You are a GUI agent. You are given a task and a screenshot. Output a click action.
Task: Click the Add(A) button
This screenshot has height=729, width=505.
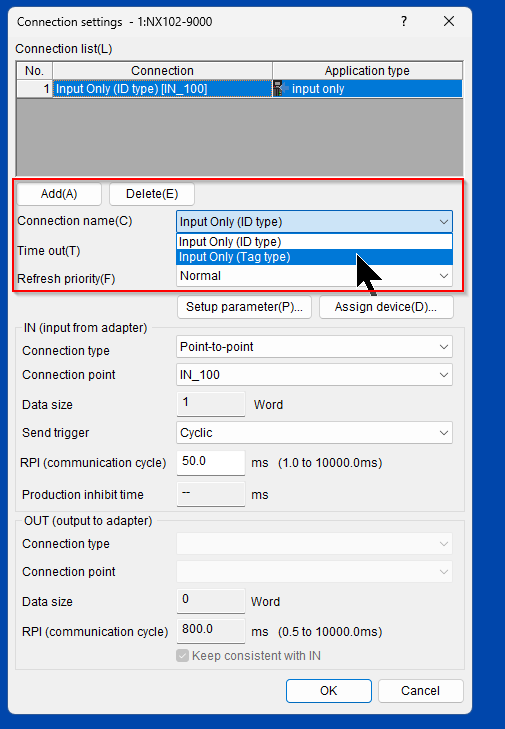pyautogui.click(x=59, y=194)
